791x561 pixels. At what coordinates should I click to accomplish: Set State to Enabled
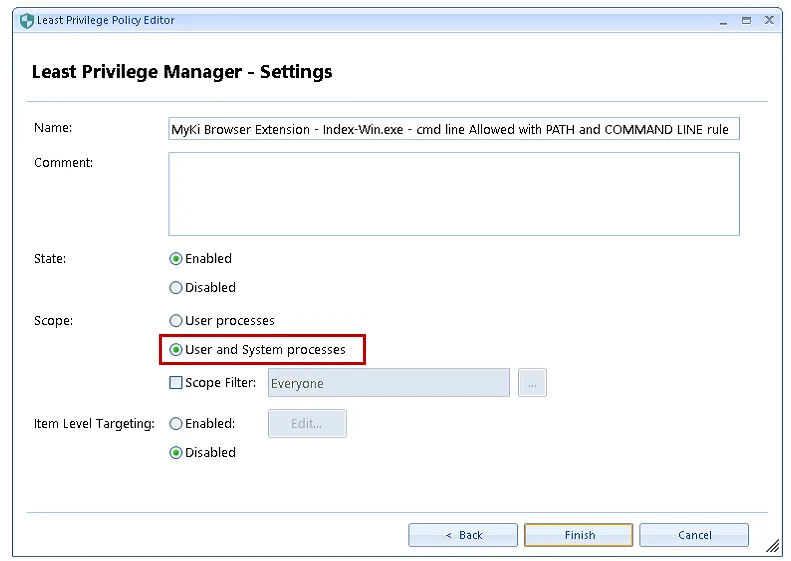tap(176, 258)
